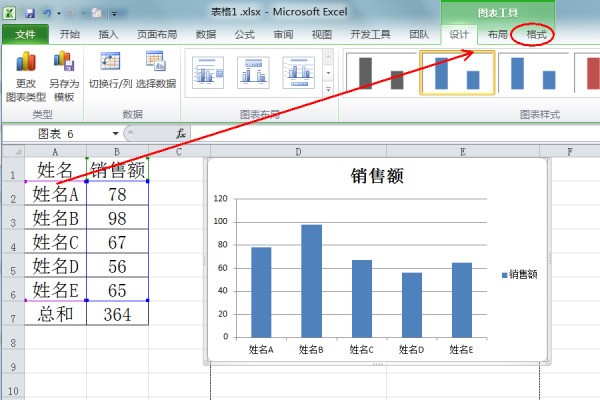Choose the third chart layout thumbnail
600x400 pixels.
tap(298, 73)
